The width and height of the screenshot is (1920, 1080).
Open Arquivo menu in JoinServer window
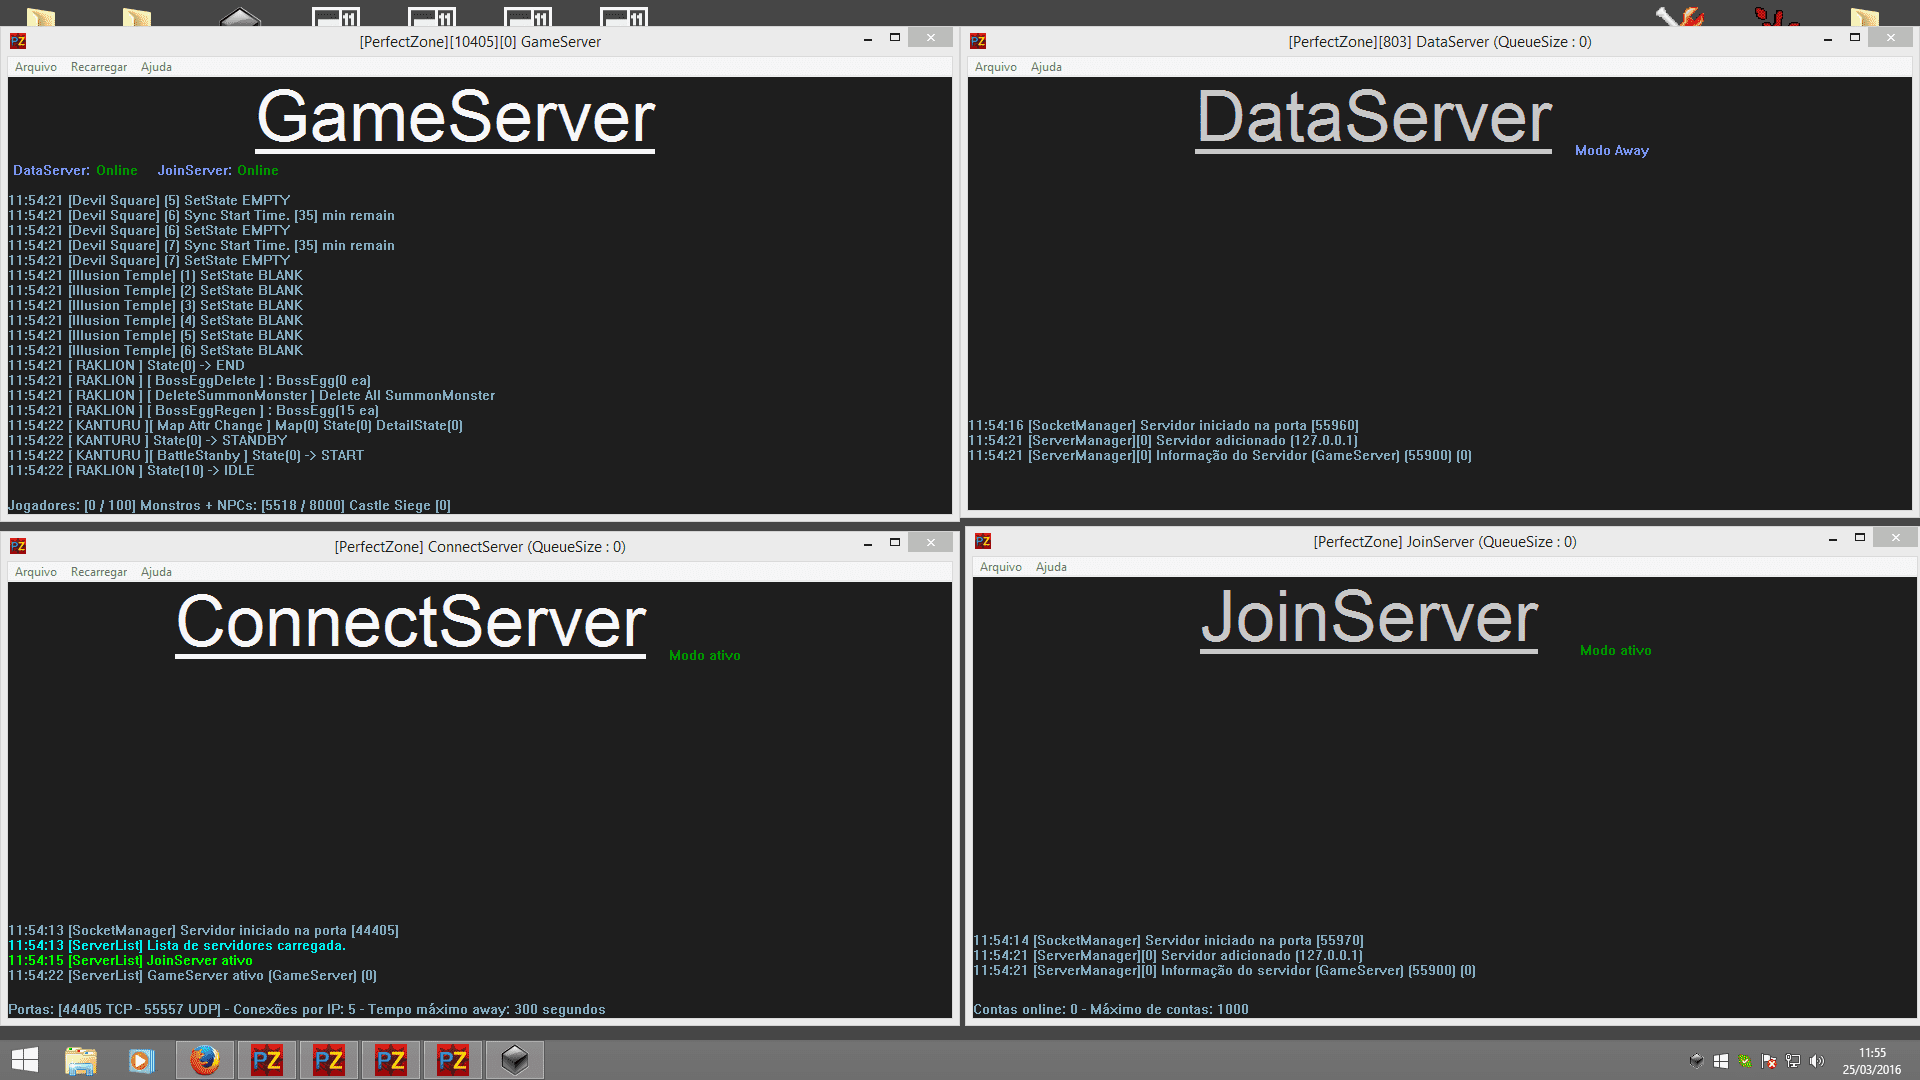click(1001, 567)
